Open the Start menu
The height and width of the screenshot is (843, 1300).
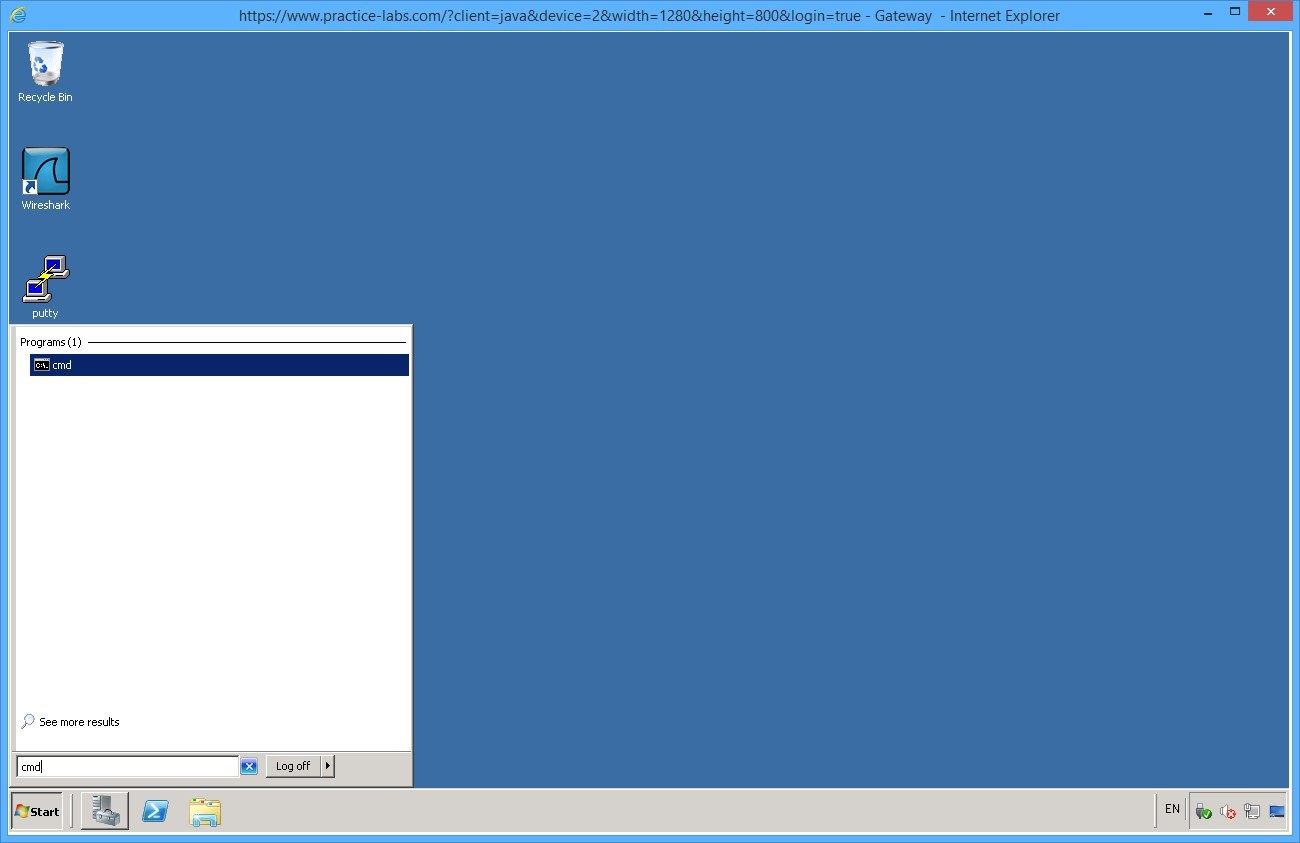(x=36, y=811)
